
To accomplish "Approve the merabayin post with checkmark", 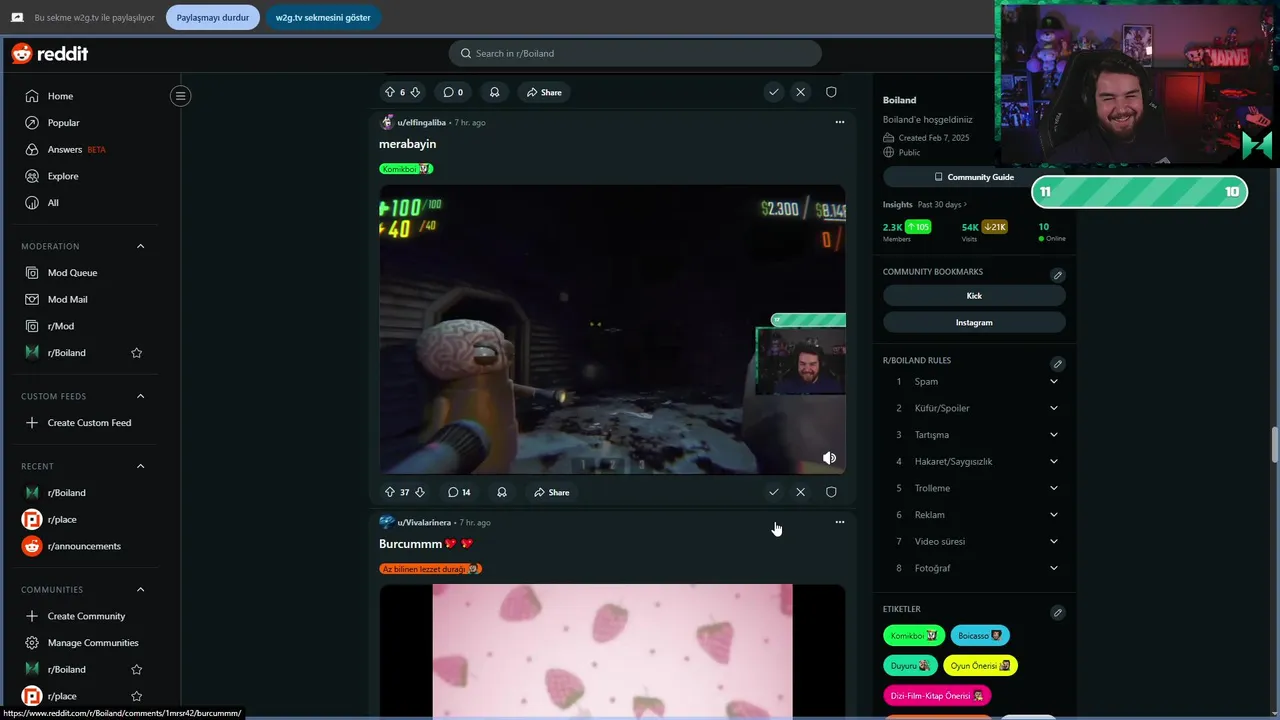I will pyautogui.click(x=773, y=492).
